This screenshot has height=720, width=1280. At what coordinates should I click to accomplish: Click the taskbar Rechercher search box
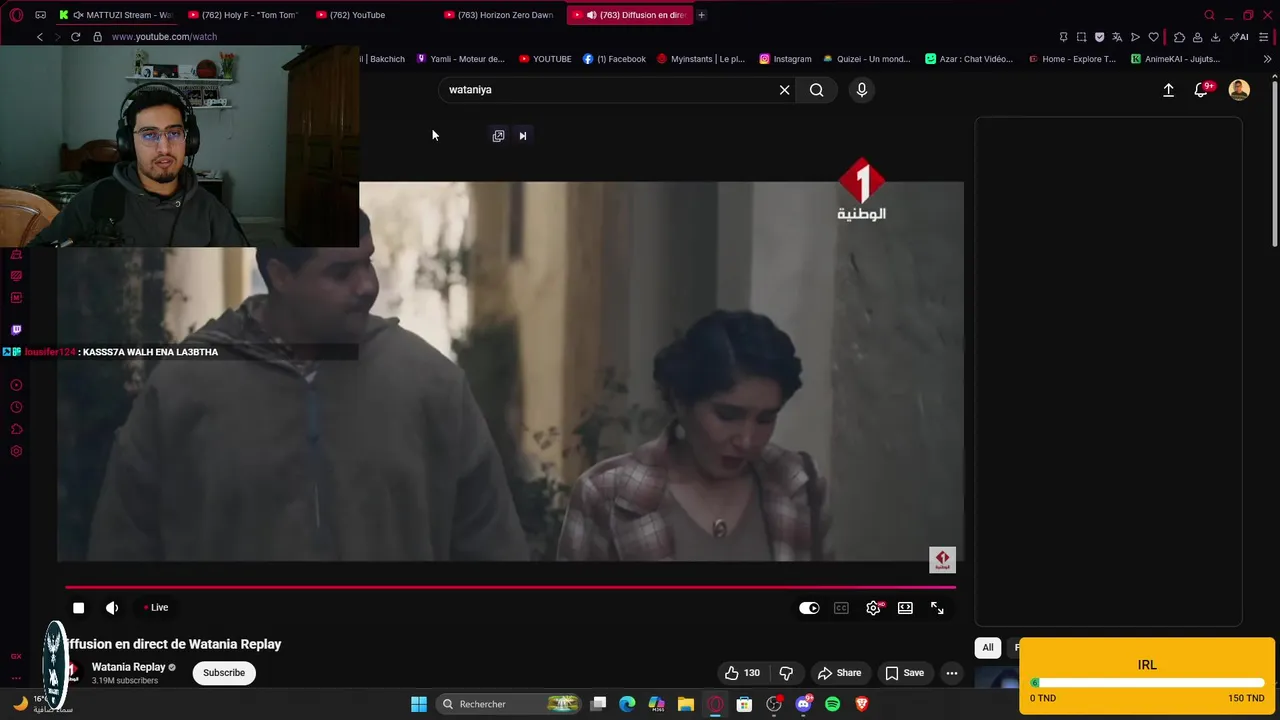tap(510, 704)
